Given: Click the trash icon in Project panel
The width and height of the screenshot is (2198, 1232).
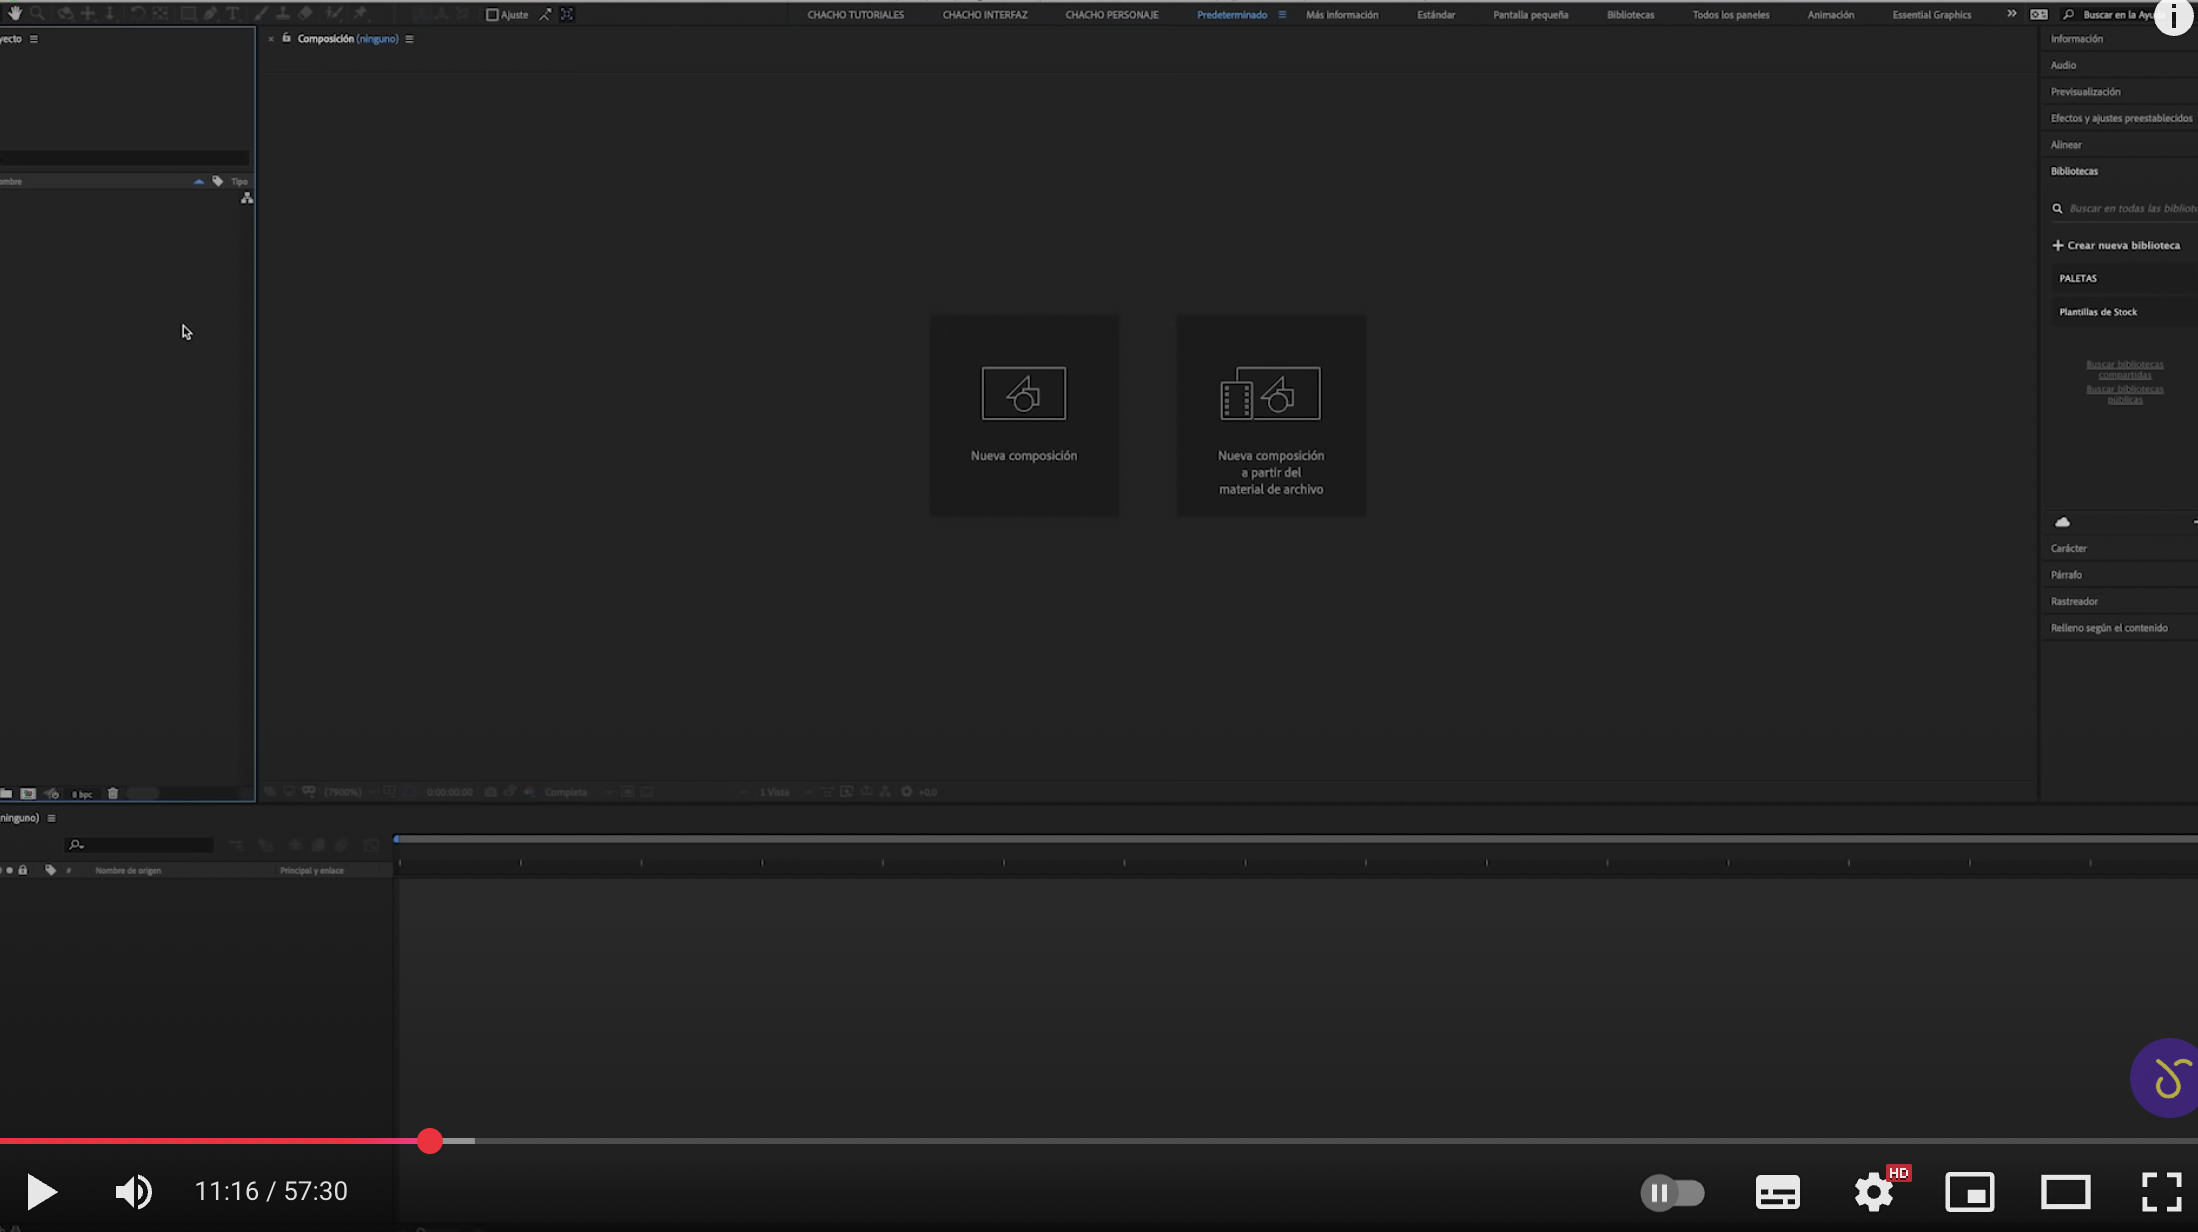Looking at the screenshot, I should pyautogui.click(x=113, y=793).
